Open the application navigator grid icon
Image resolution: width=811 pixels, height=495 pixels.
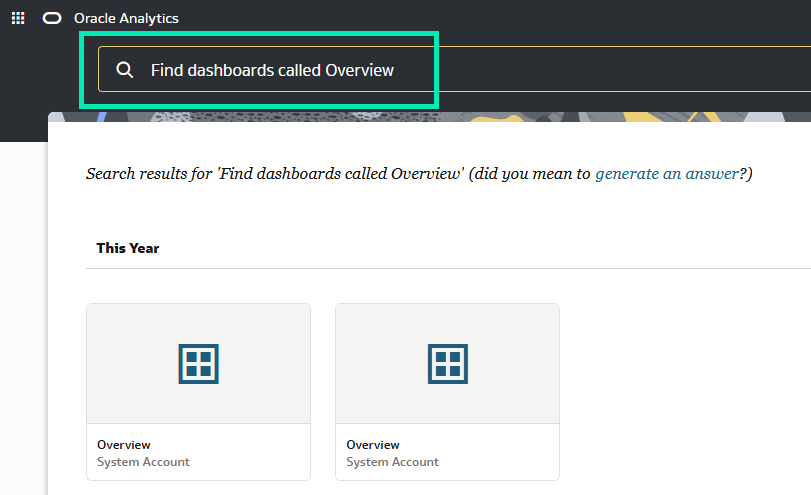pyautogui.click(x=18, y=18)
